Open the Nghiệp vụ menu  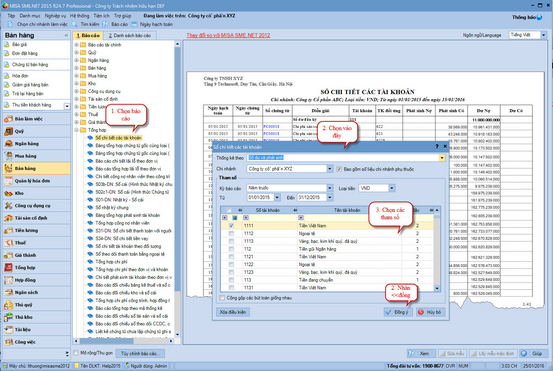coord(55,16)
